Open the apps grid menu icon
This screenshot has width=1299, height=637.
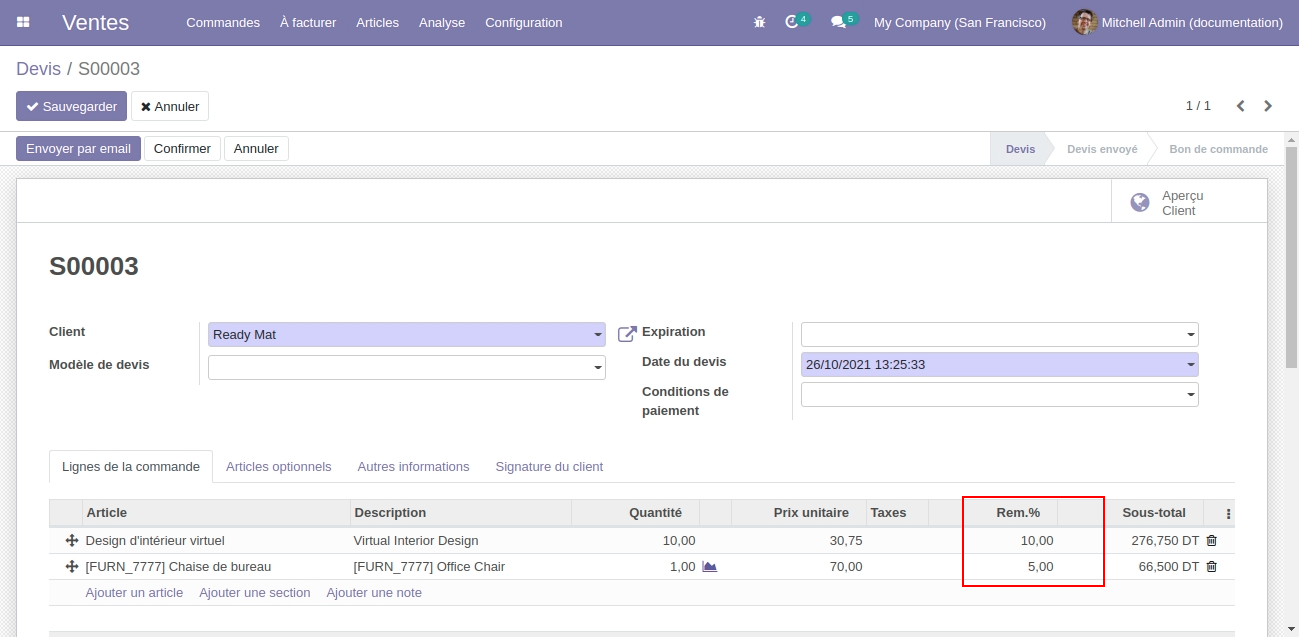[x=23, y=22]
